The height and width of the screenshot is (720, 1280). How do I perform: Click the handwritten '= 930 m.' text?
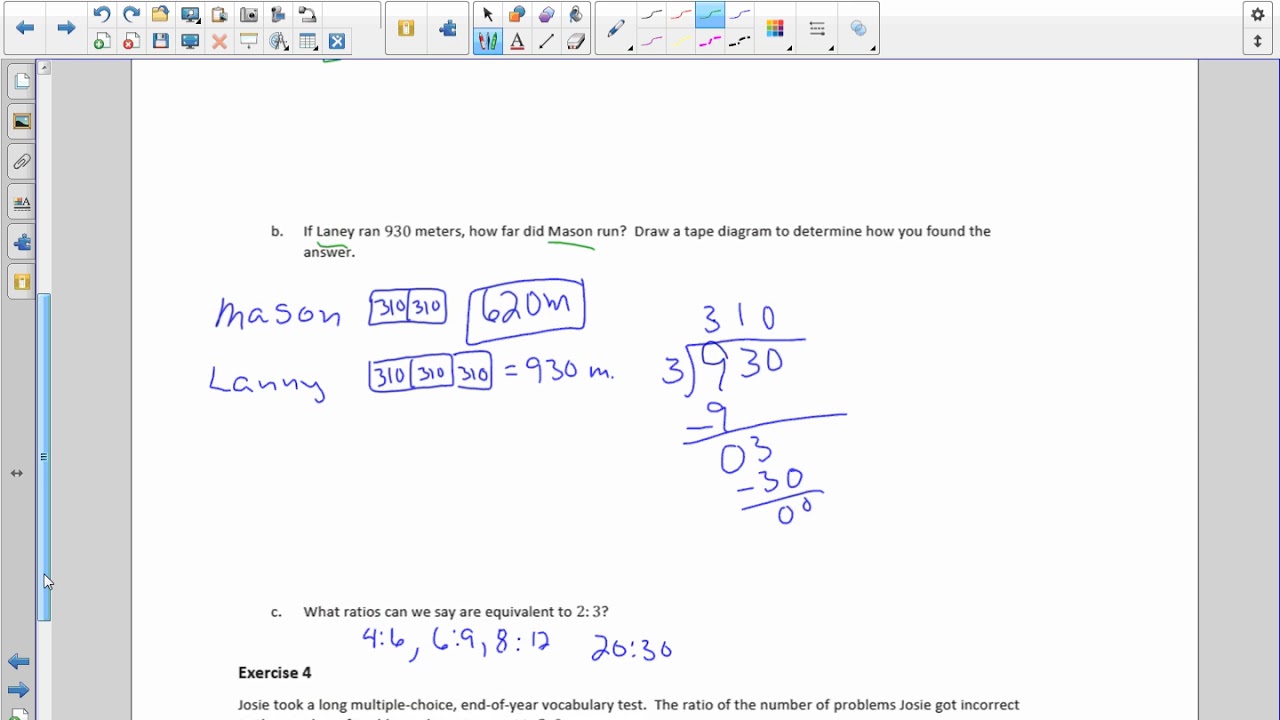[559, 371]
